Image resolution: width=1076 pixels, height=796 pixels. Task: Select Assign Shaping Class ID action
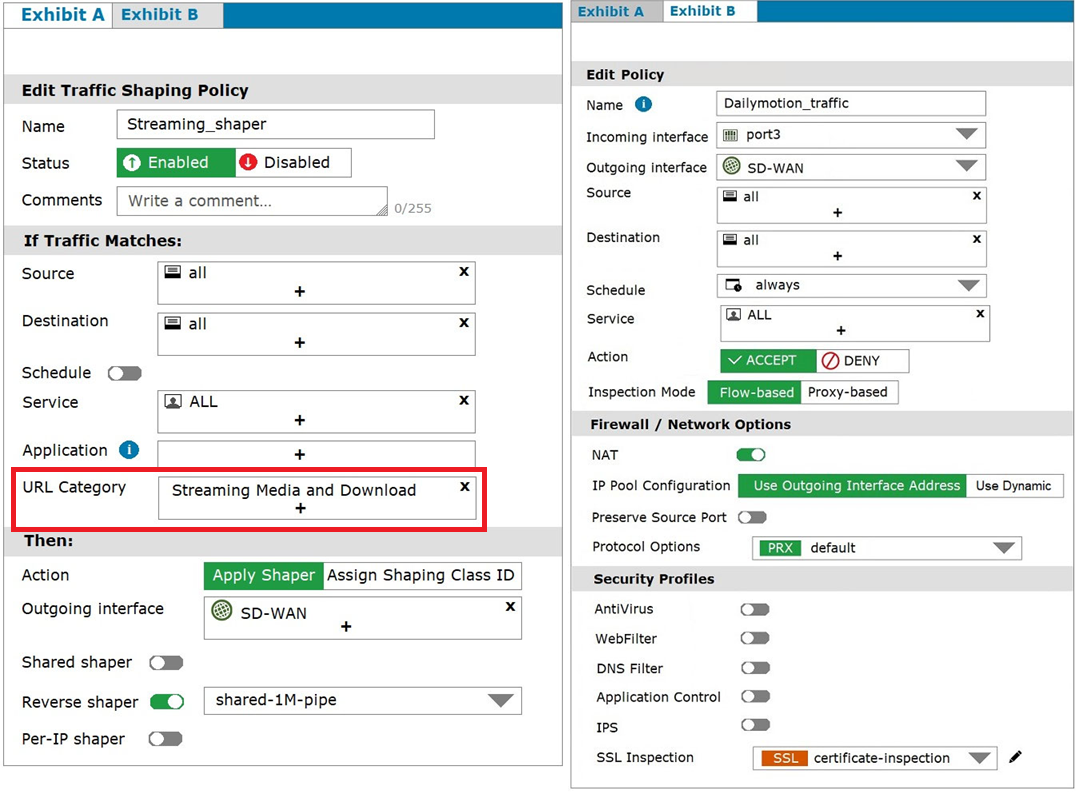421,576
